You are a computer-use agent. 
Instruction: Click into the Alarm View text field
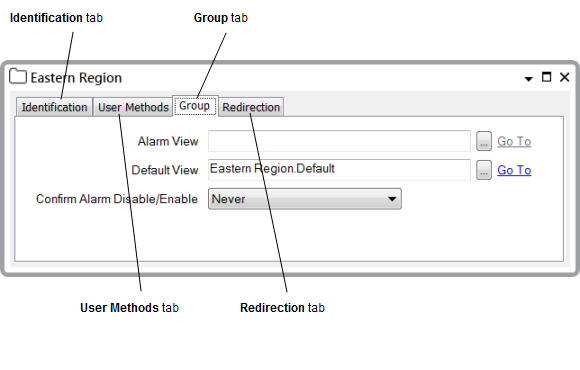pyautogui.click(x=339, y=141)
